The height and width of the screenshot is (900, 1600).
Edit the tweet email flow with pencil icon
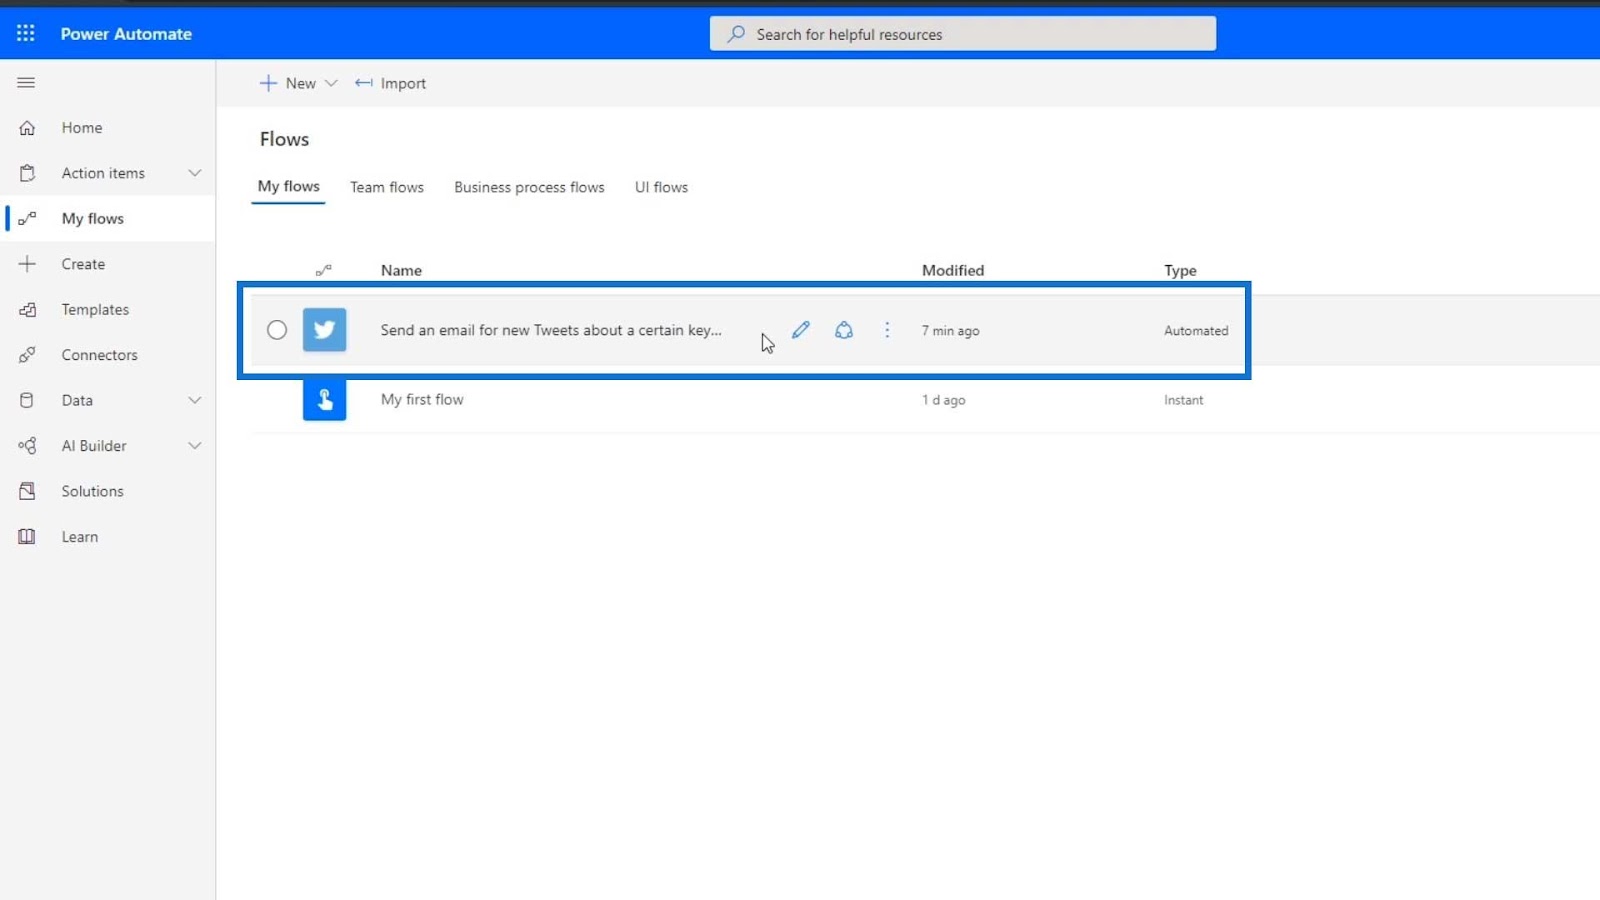tap(801, 330)
